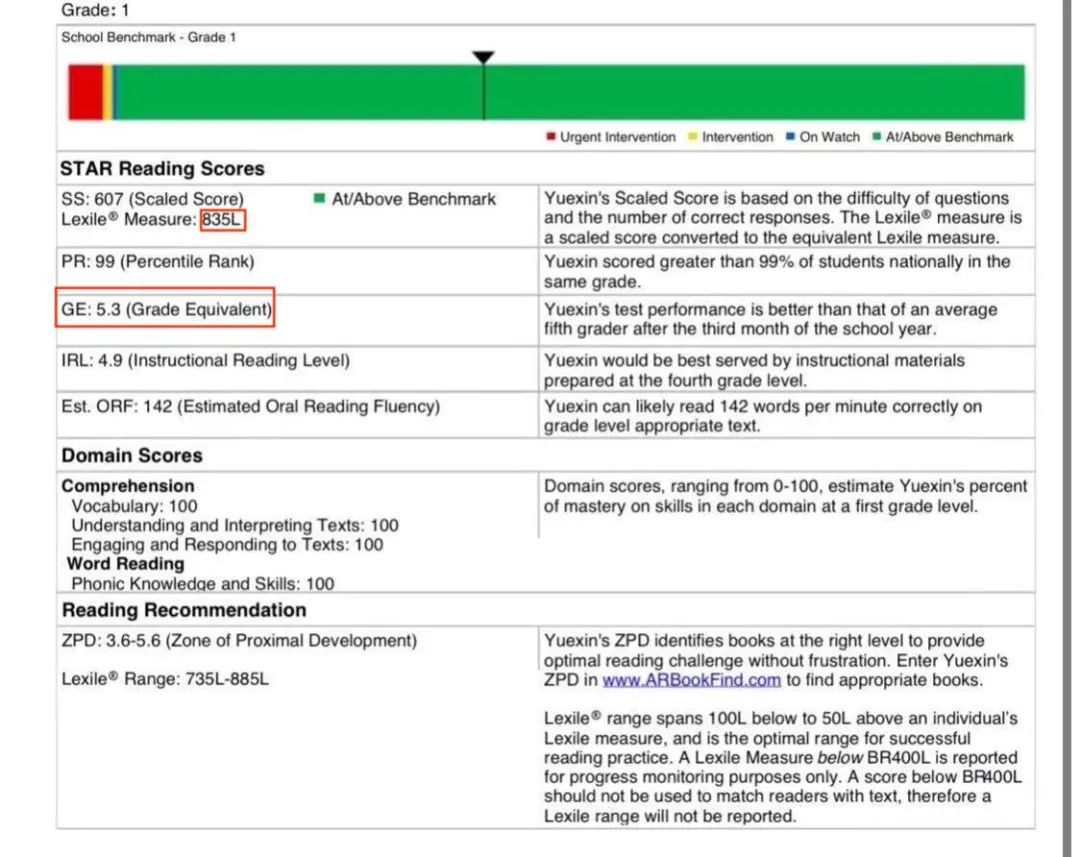Click the red Urgent Intervention legend square

click(x=551, y=137)
